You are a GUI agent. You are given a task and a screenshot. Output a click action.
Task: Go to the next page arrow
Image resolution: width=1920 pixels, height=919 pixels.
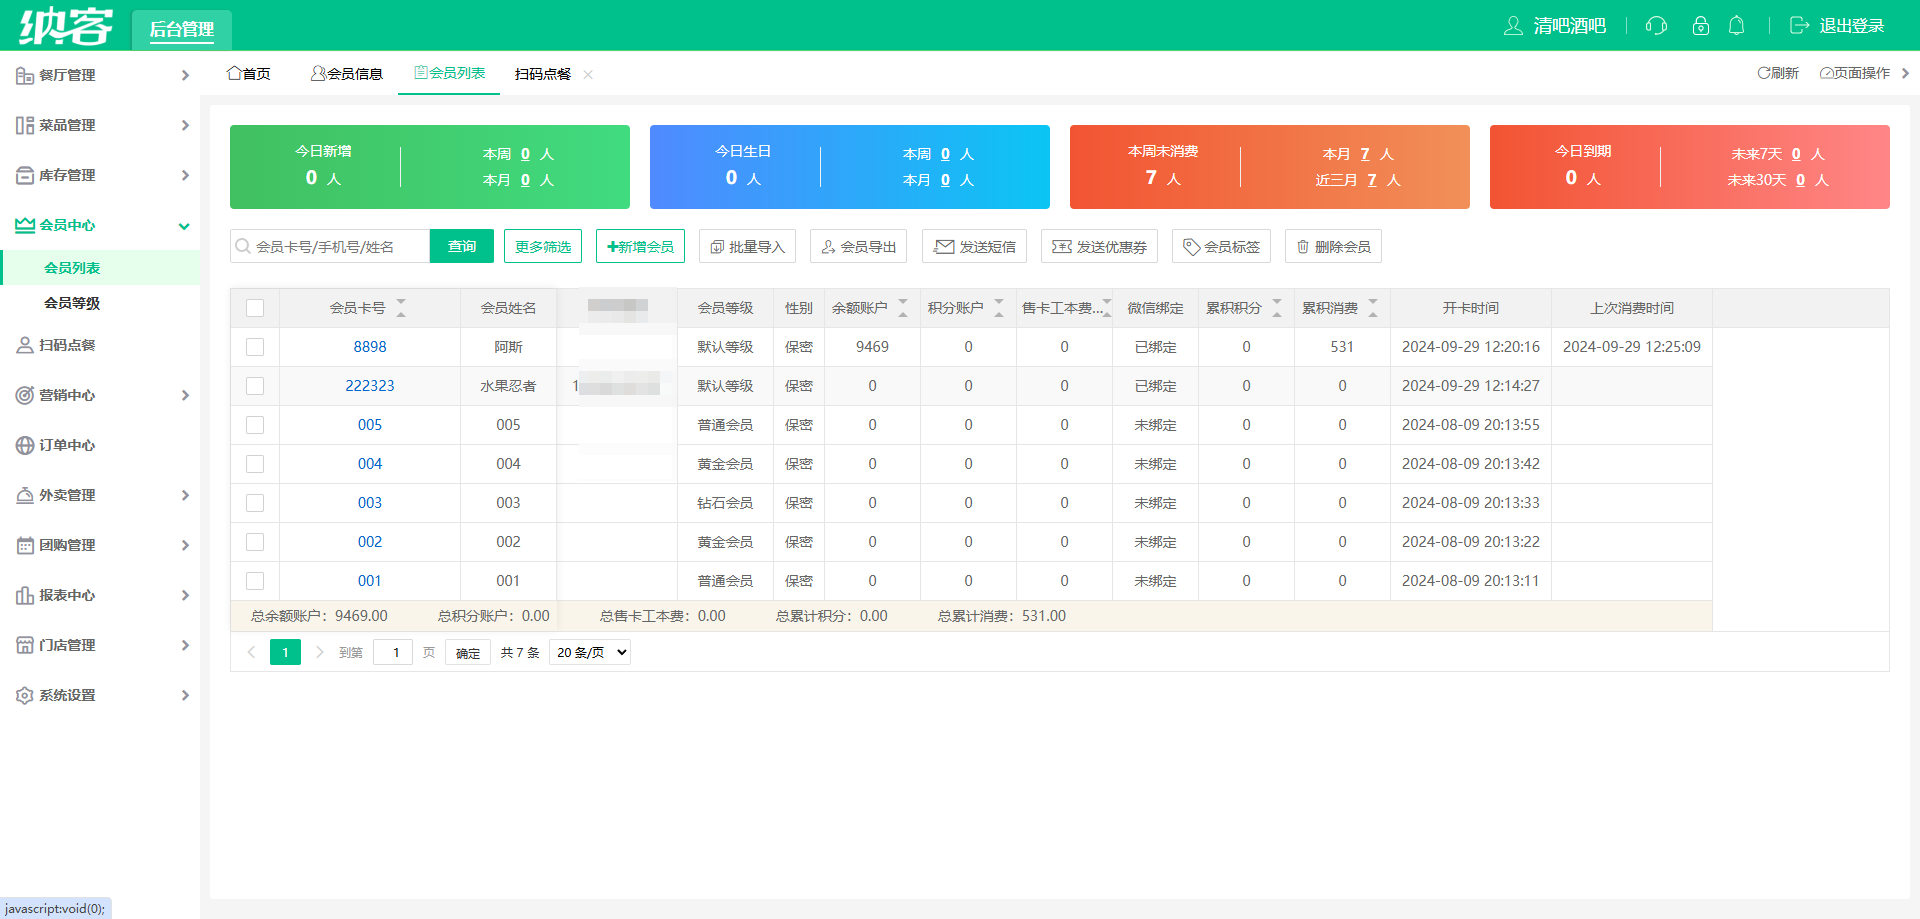[x=319, y=652]
